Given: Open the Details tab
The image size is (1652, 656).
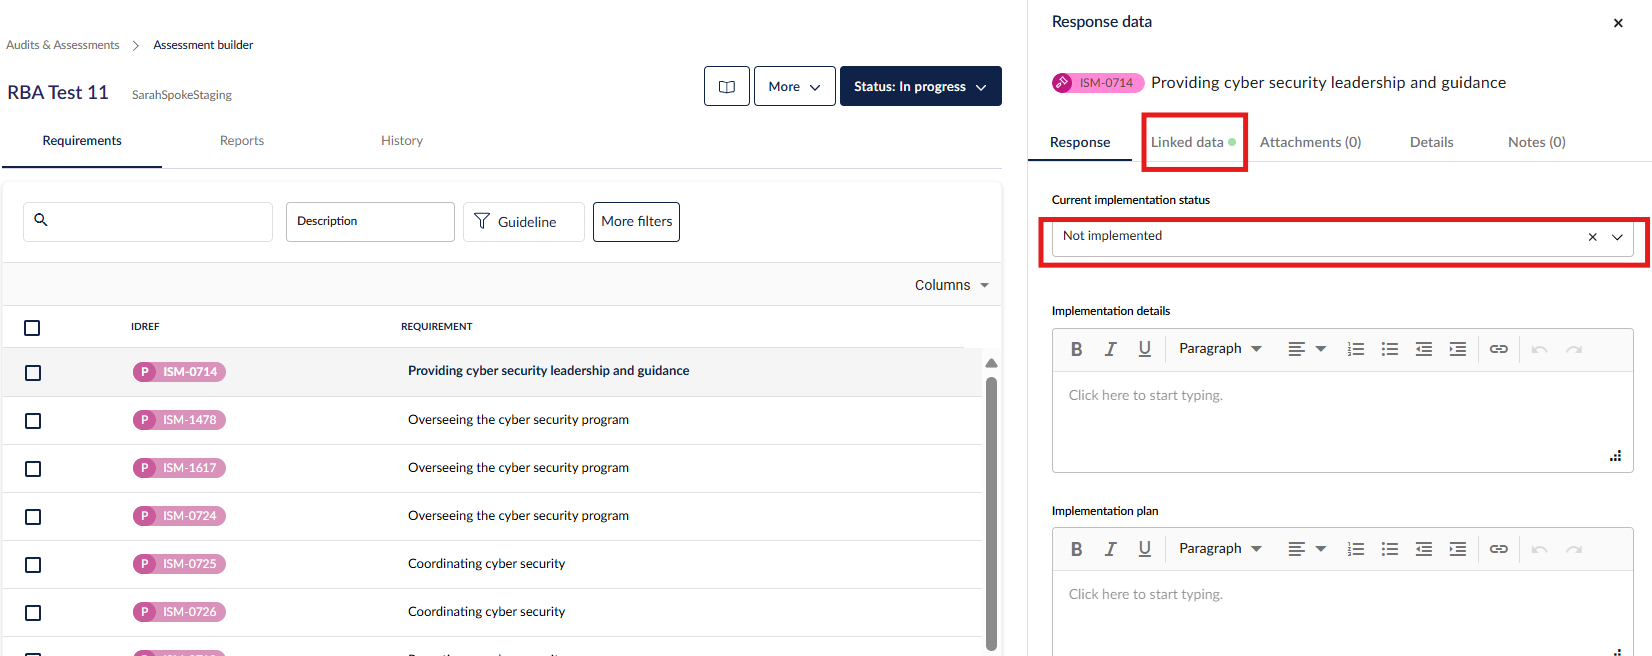Looking at the screenshot, I should 1432,142.
